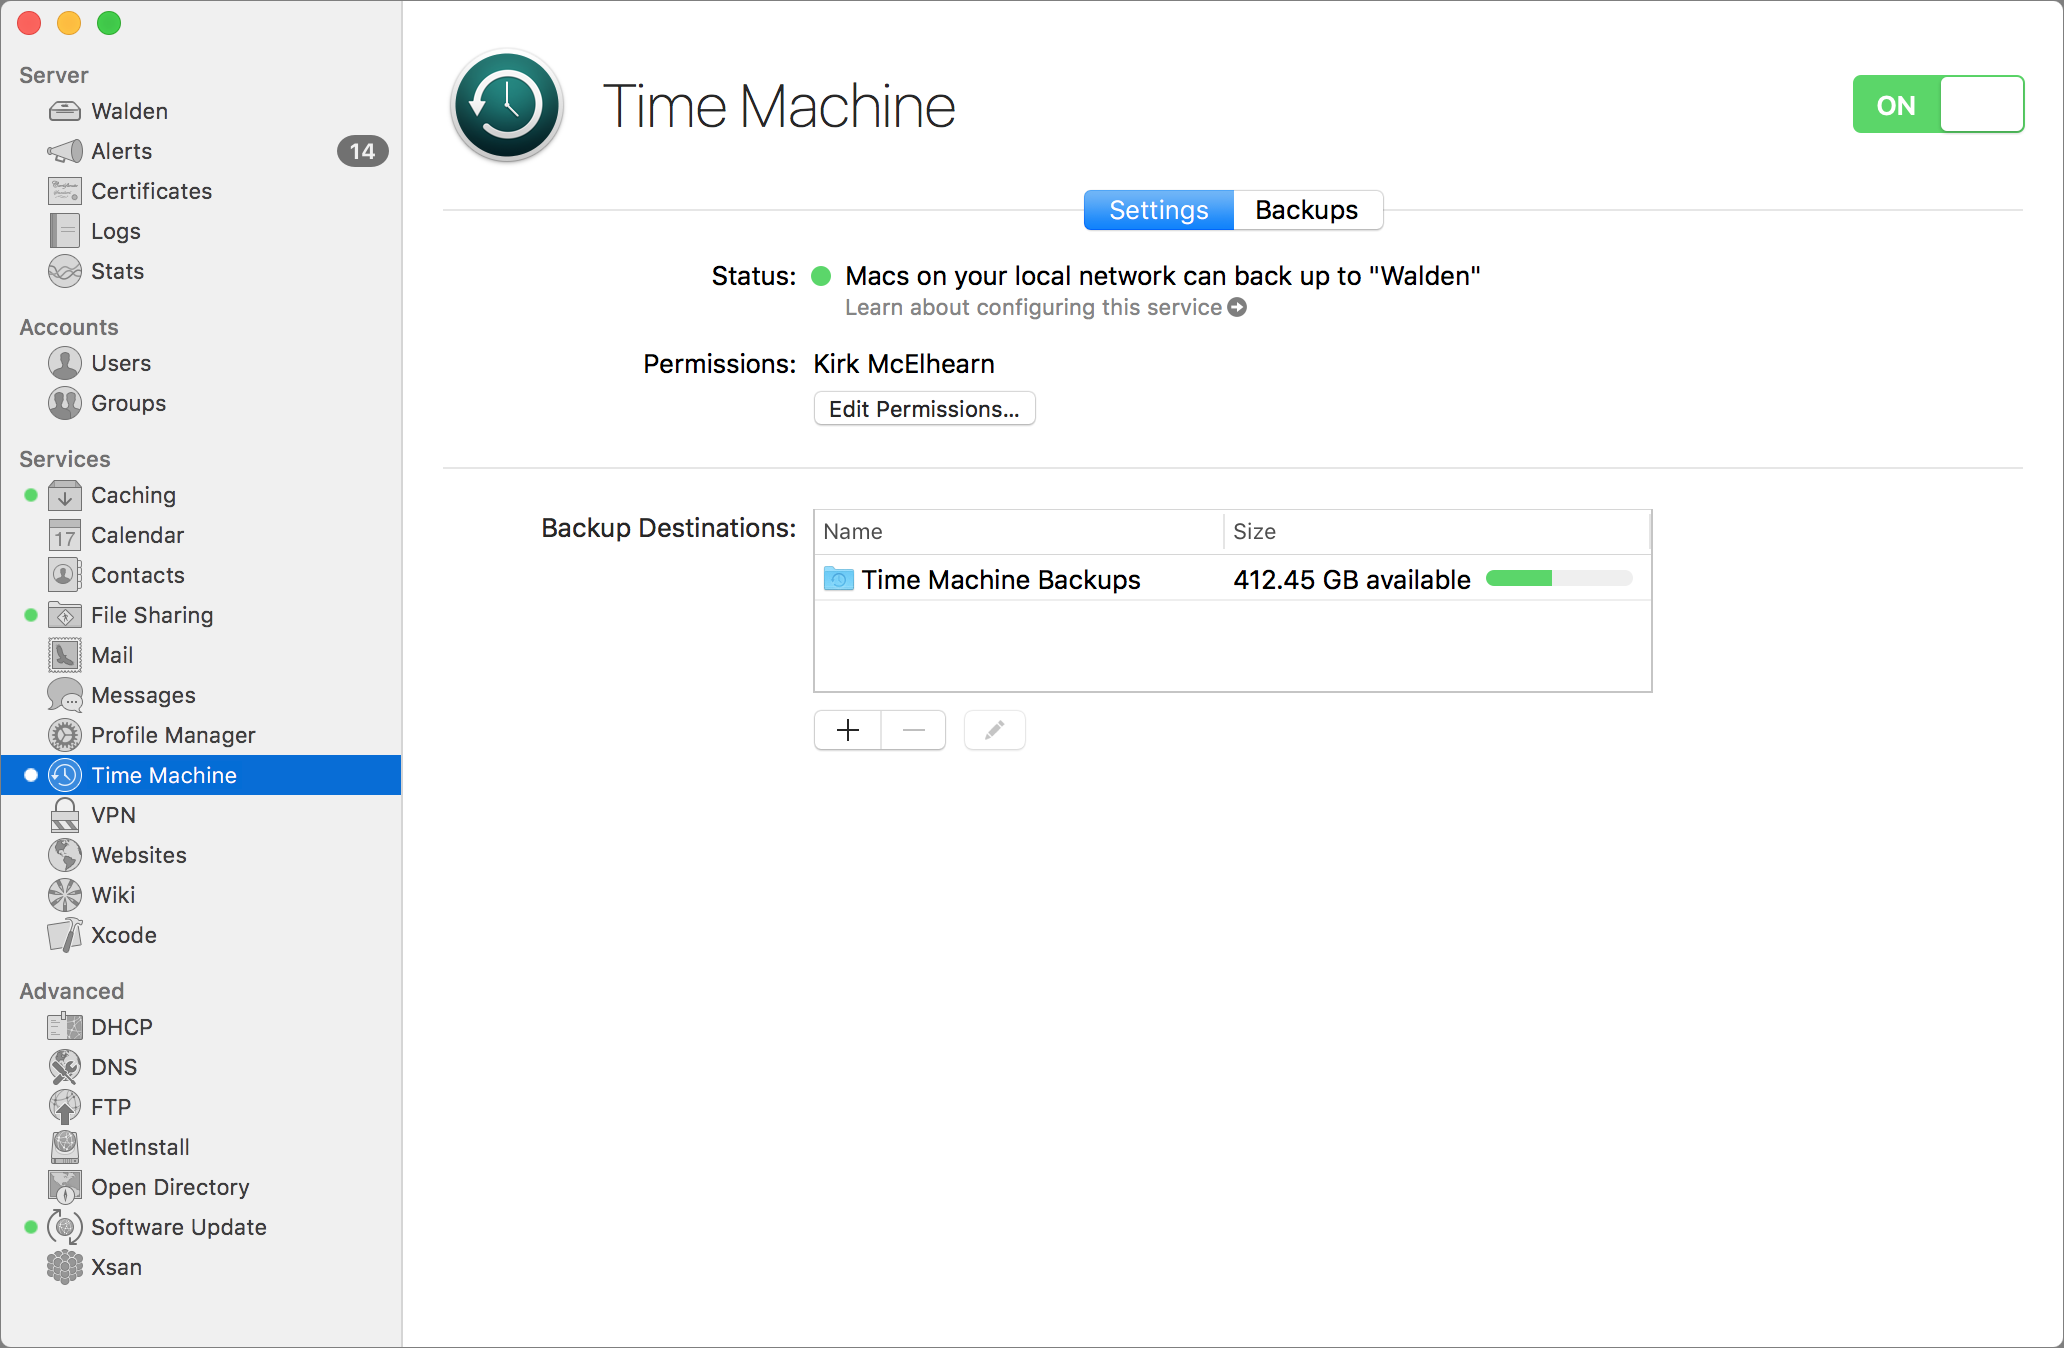The image size is (2064, 1348).
Task: Open Learn about configuring this service link
Action: [1045, 308]
